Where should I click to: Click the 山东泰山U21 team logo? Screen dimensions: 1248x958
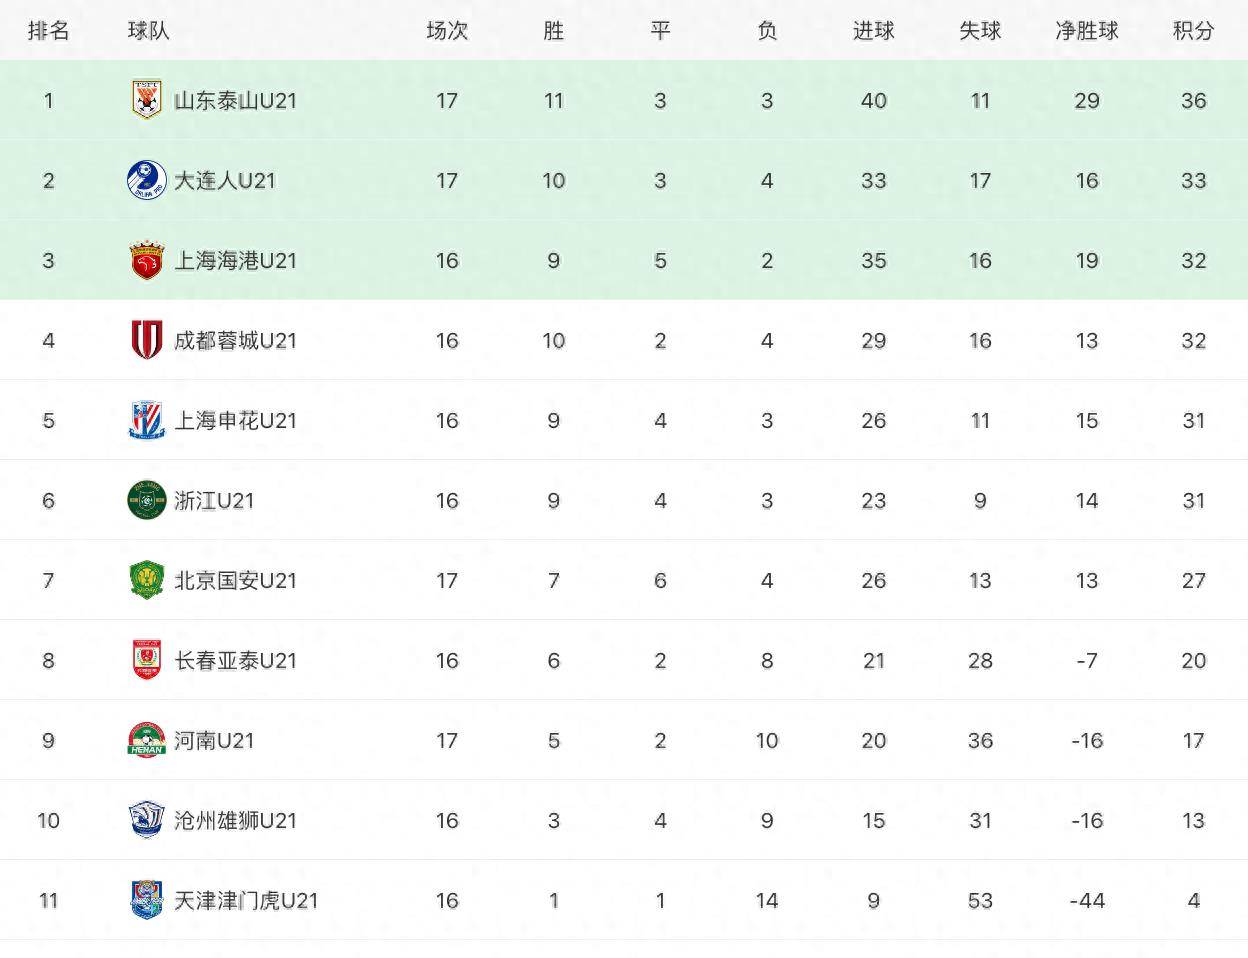pyautogui.click(x=147, y=100)
